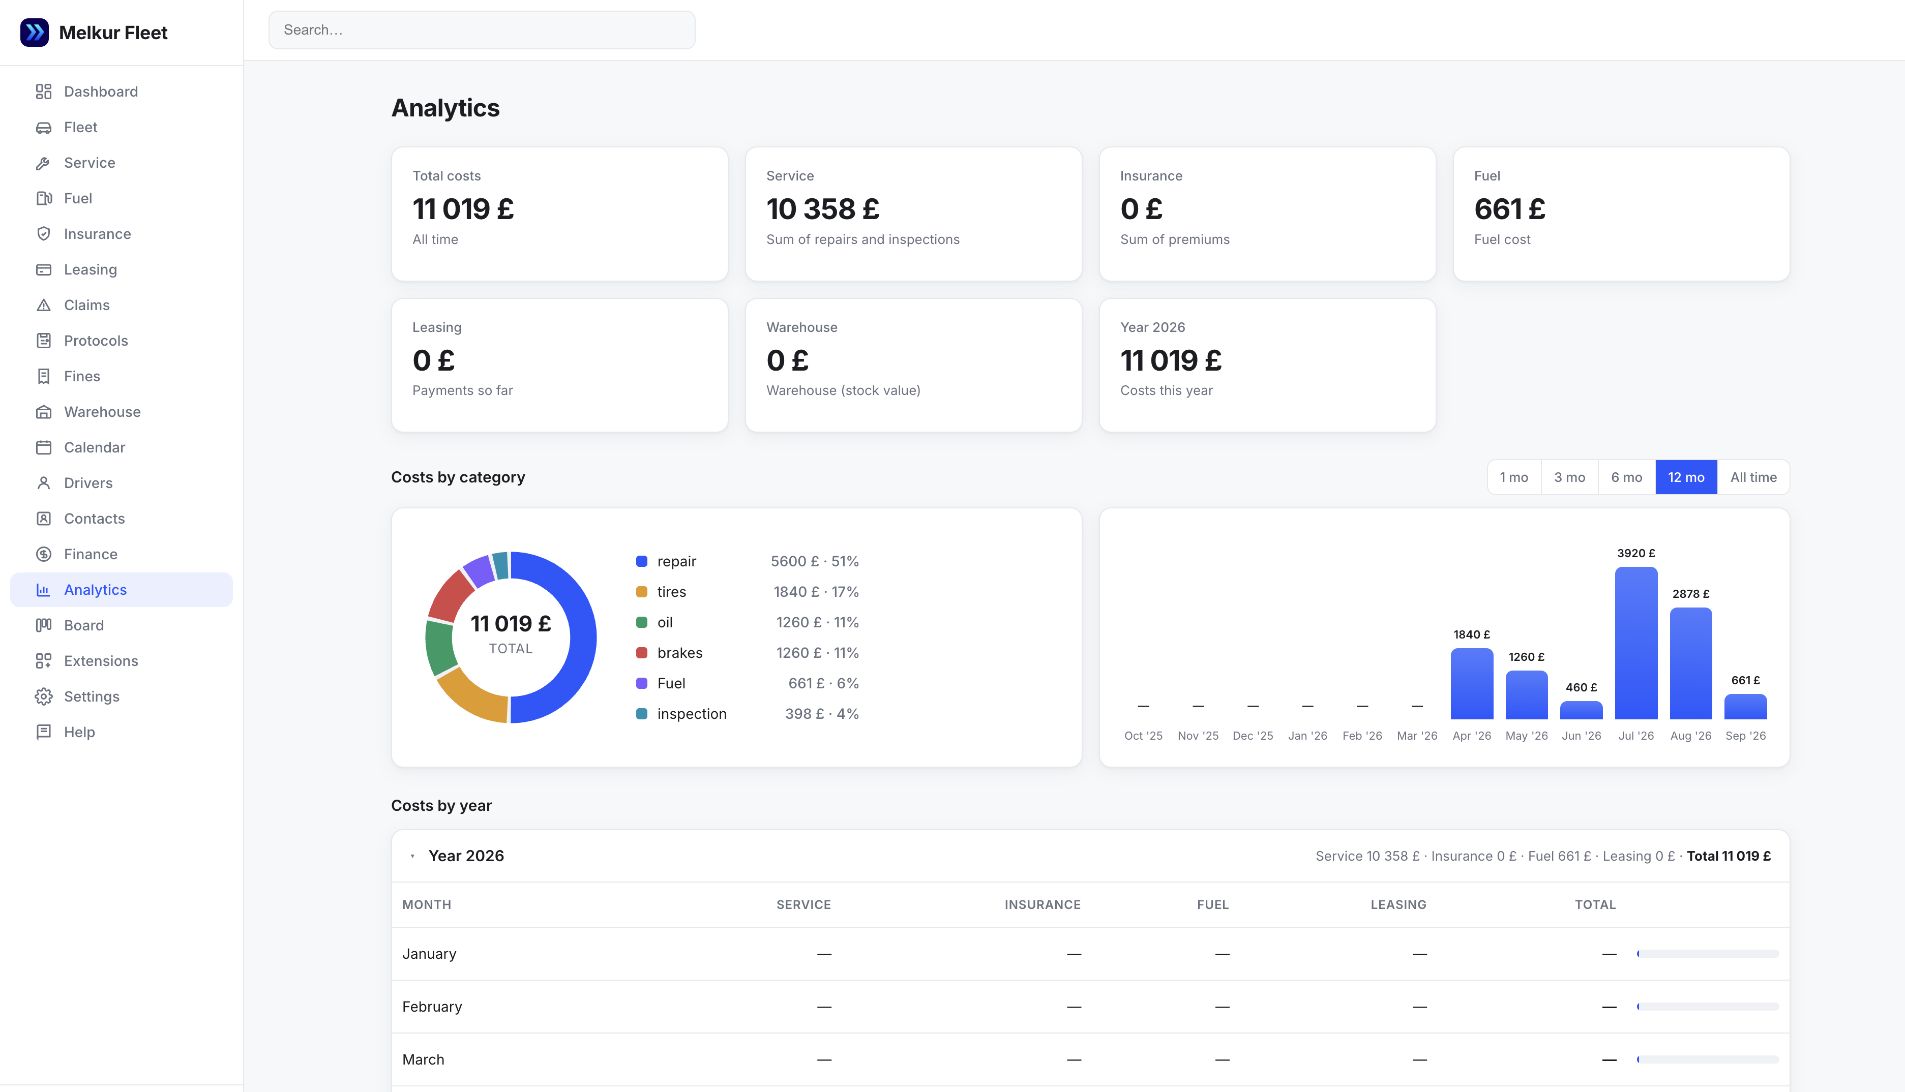The image size is (1905, 1092).
Task: Open the Service menu label
Action: coord(90,163)
